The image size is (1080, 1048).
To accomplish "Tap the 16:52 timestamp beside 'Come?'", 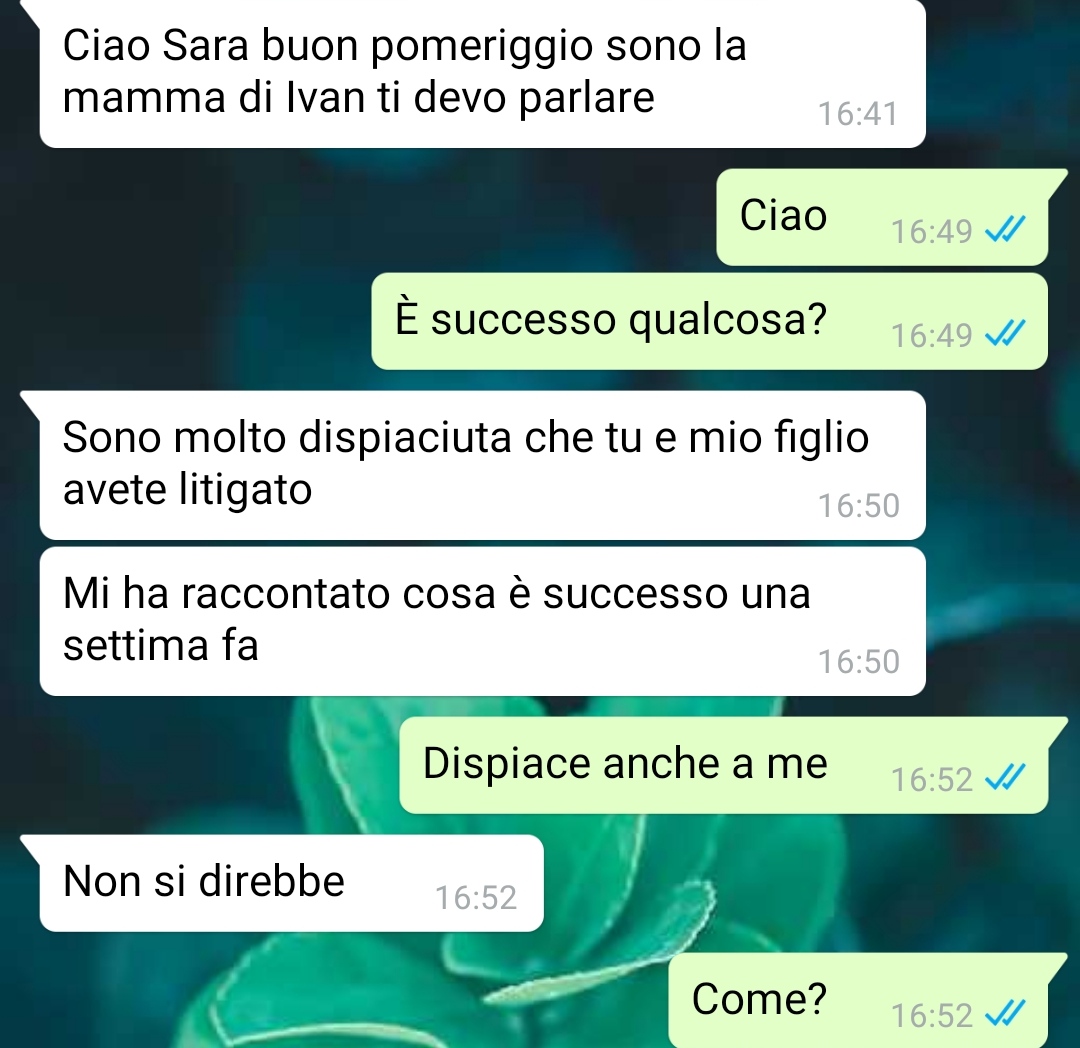I will point(931,1016).
